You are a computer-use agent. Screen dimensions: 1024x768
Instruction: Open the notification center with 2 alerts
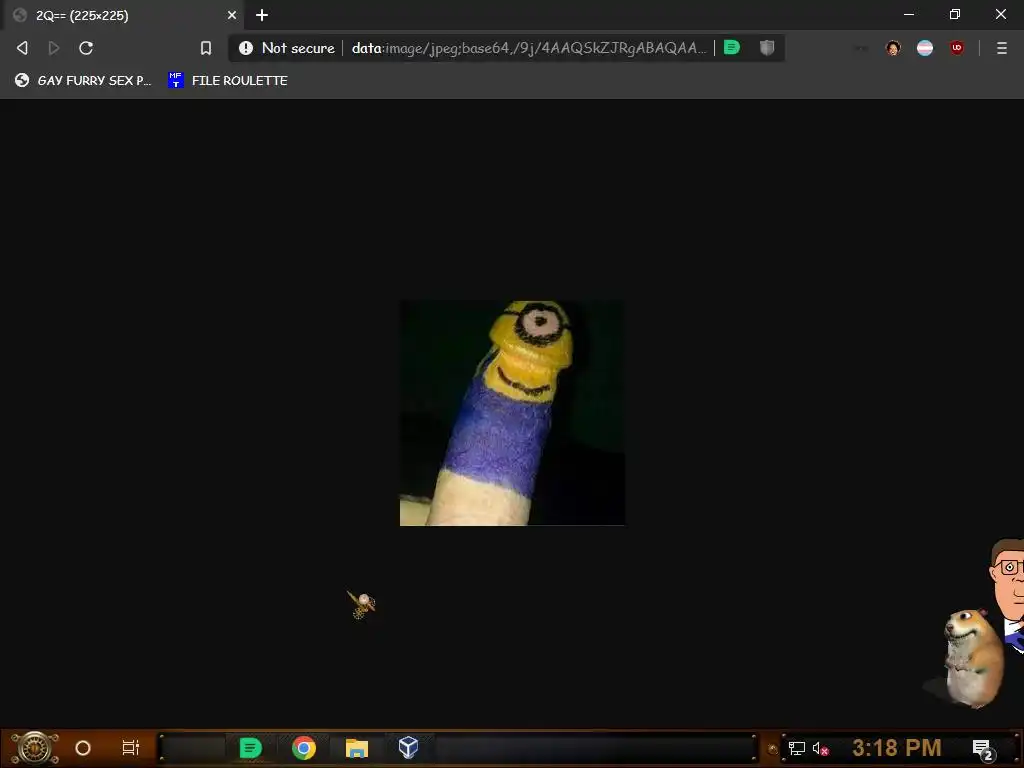pyautogui.click(x=982, y=749)
